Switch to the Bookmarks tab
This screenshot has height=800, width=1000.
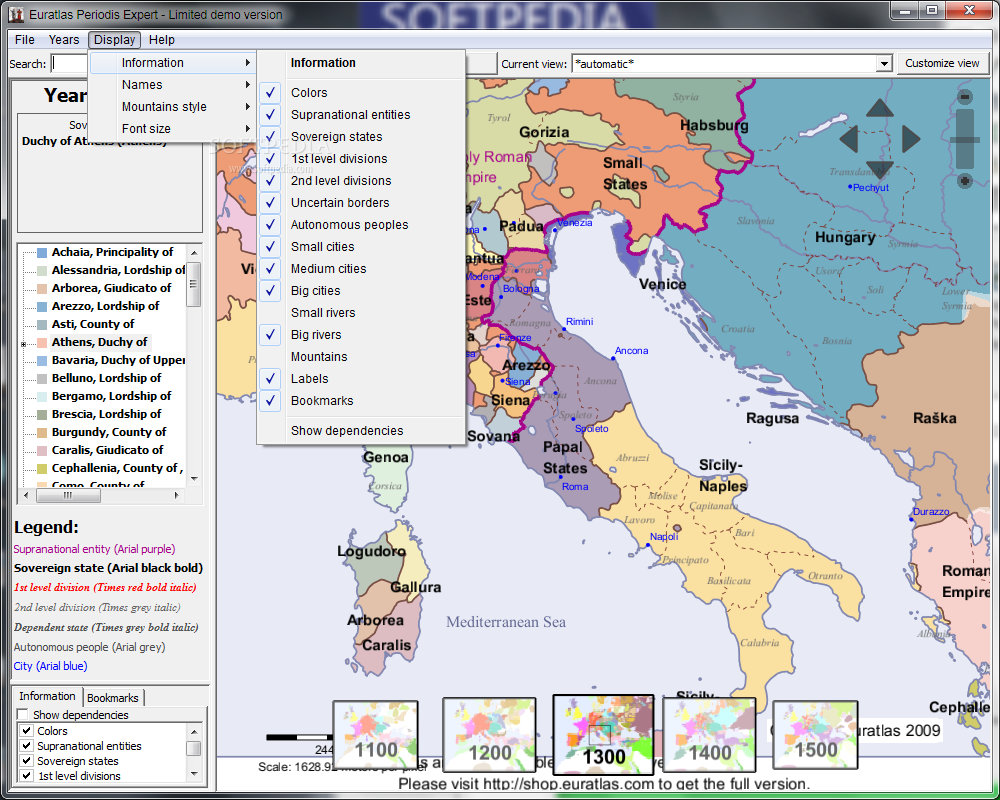(x=113, y=698)
